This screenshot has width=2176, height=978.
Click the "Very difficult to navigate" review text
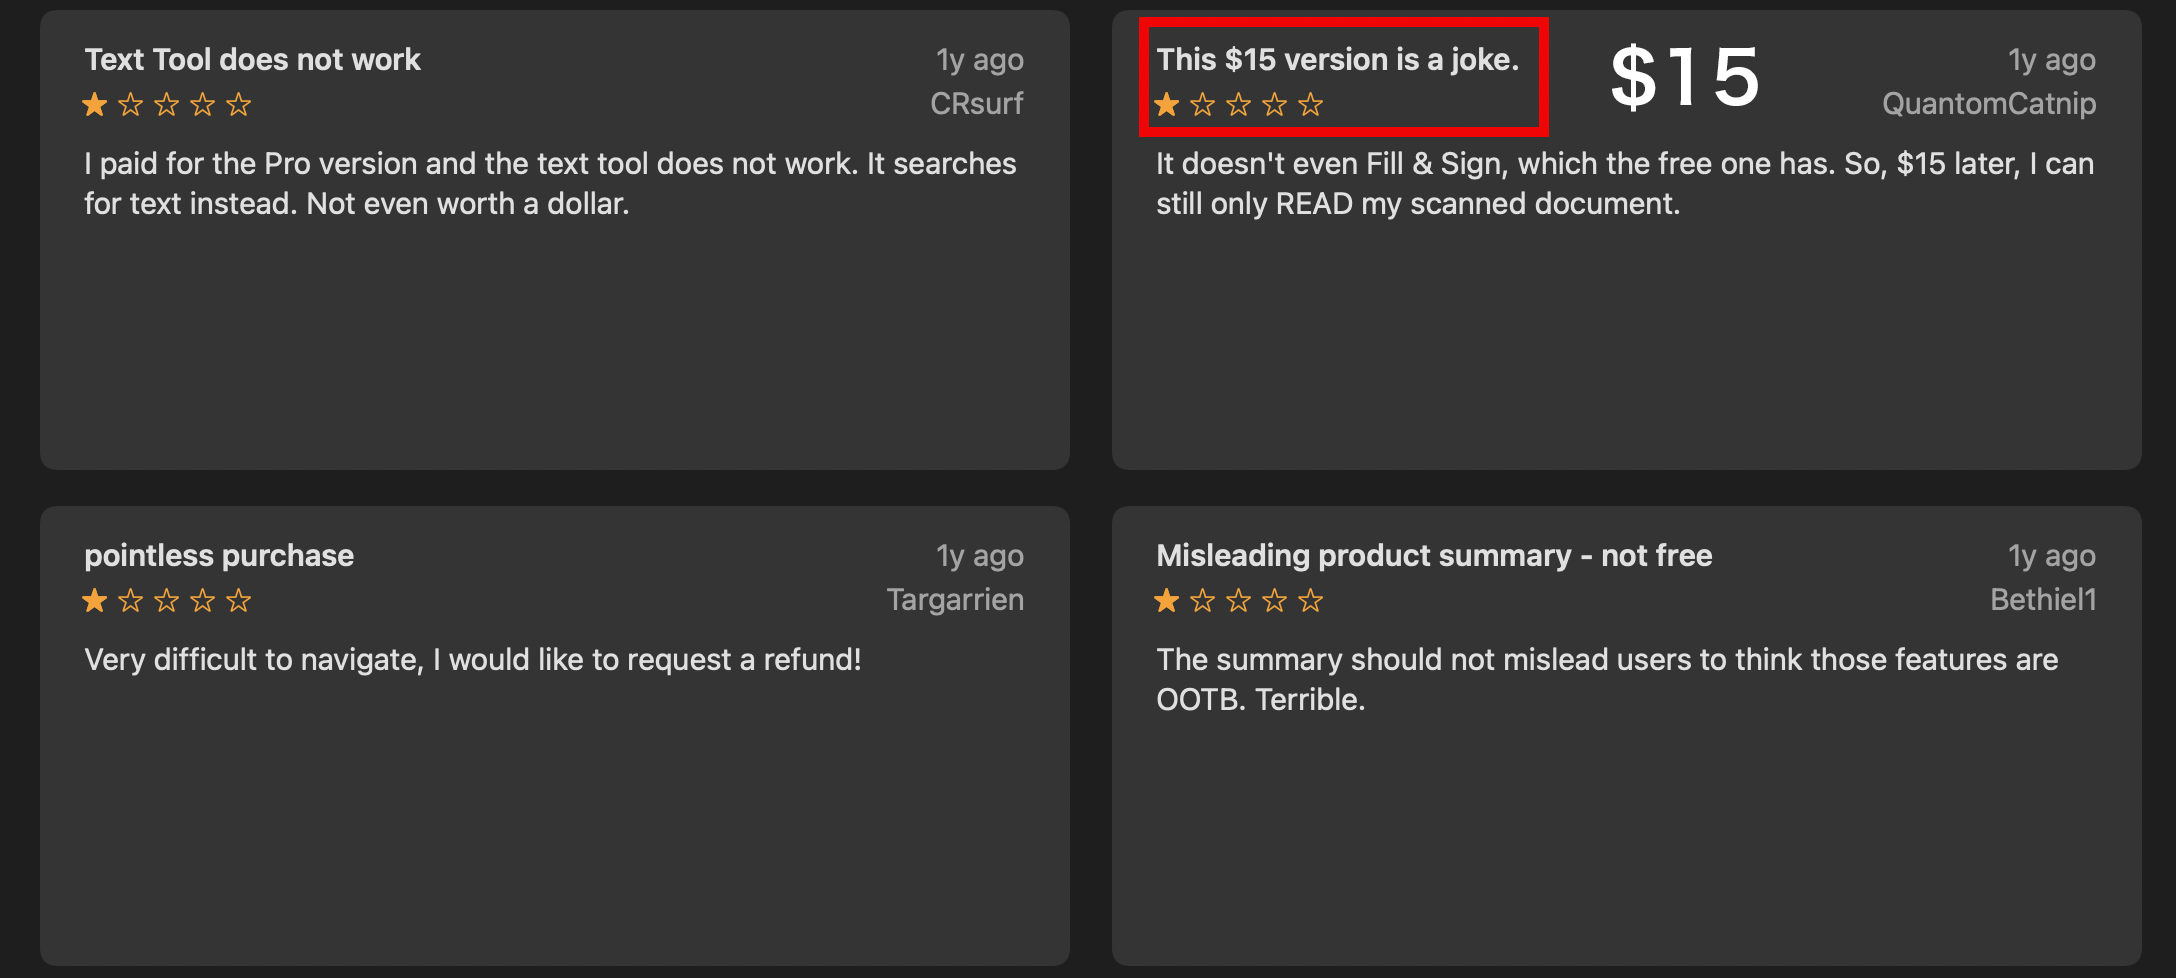[x=472, y=660]
